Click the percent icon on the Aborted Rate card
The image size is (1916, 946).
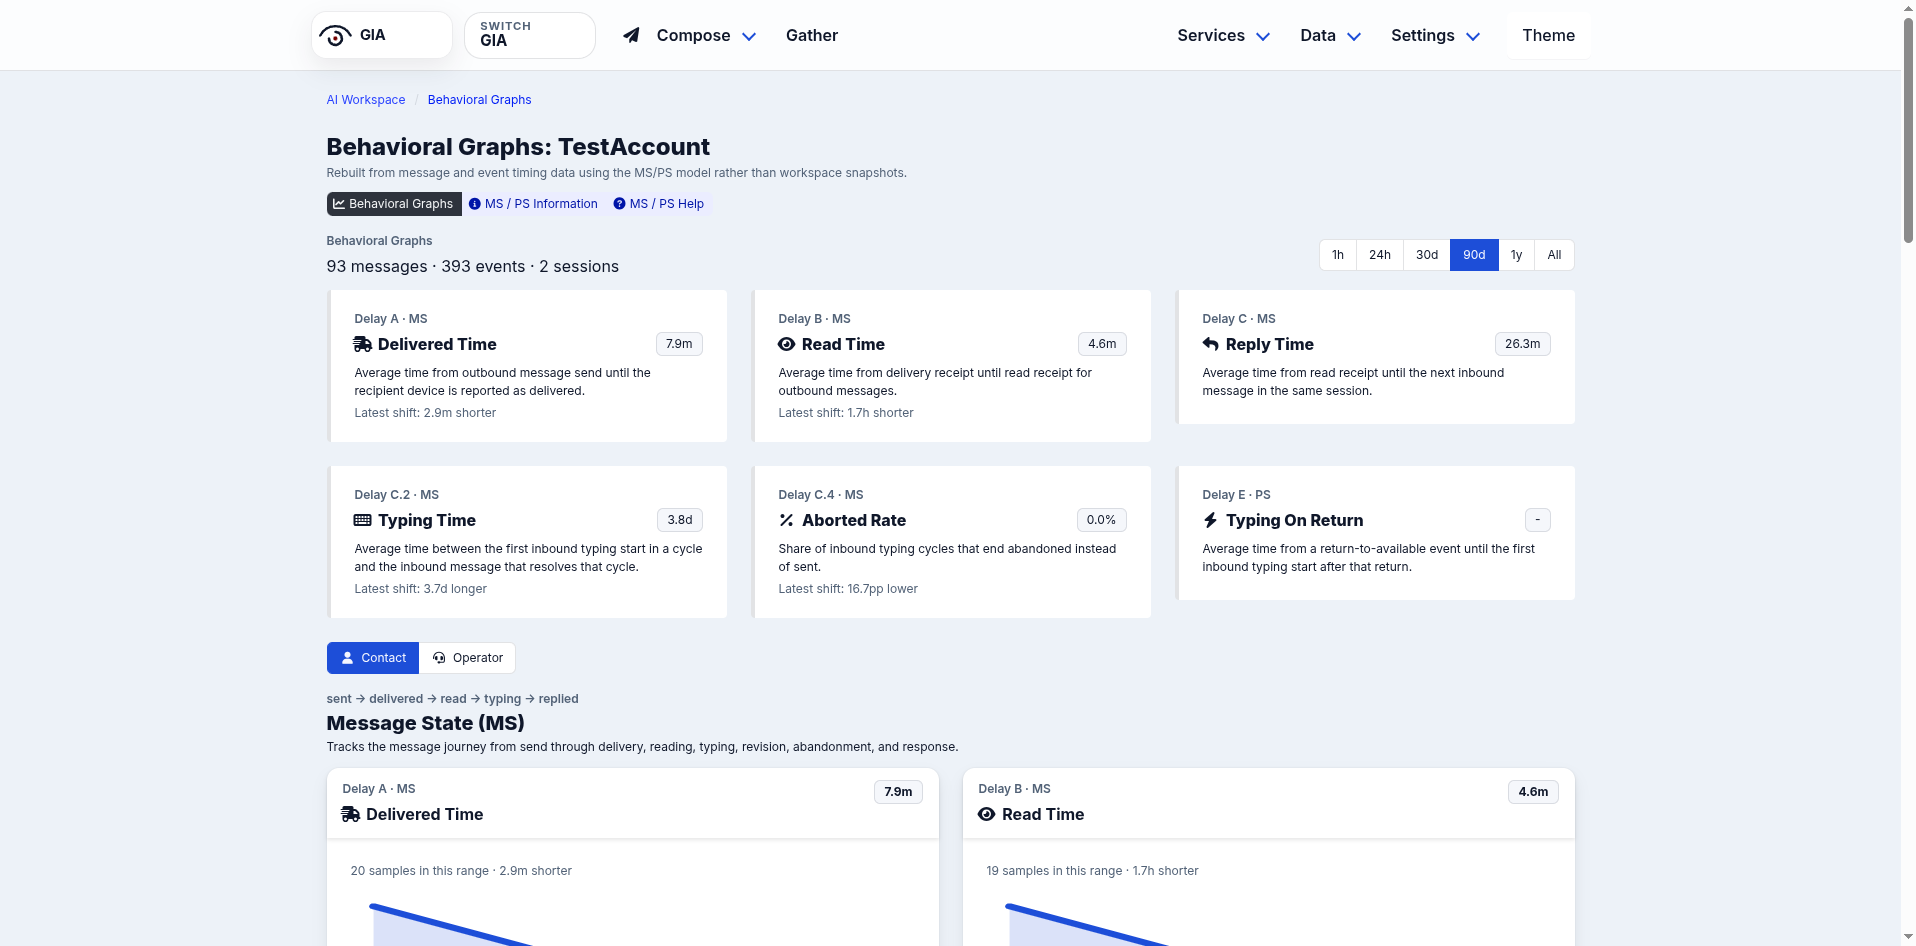tap(786, 520)
